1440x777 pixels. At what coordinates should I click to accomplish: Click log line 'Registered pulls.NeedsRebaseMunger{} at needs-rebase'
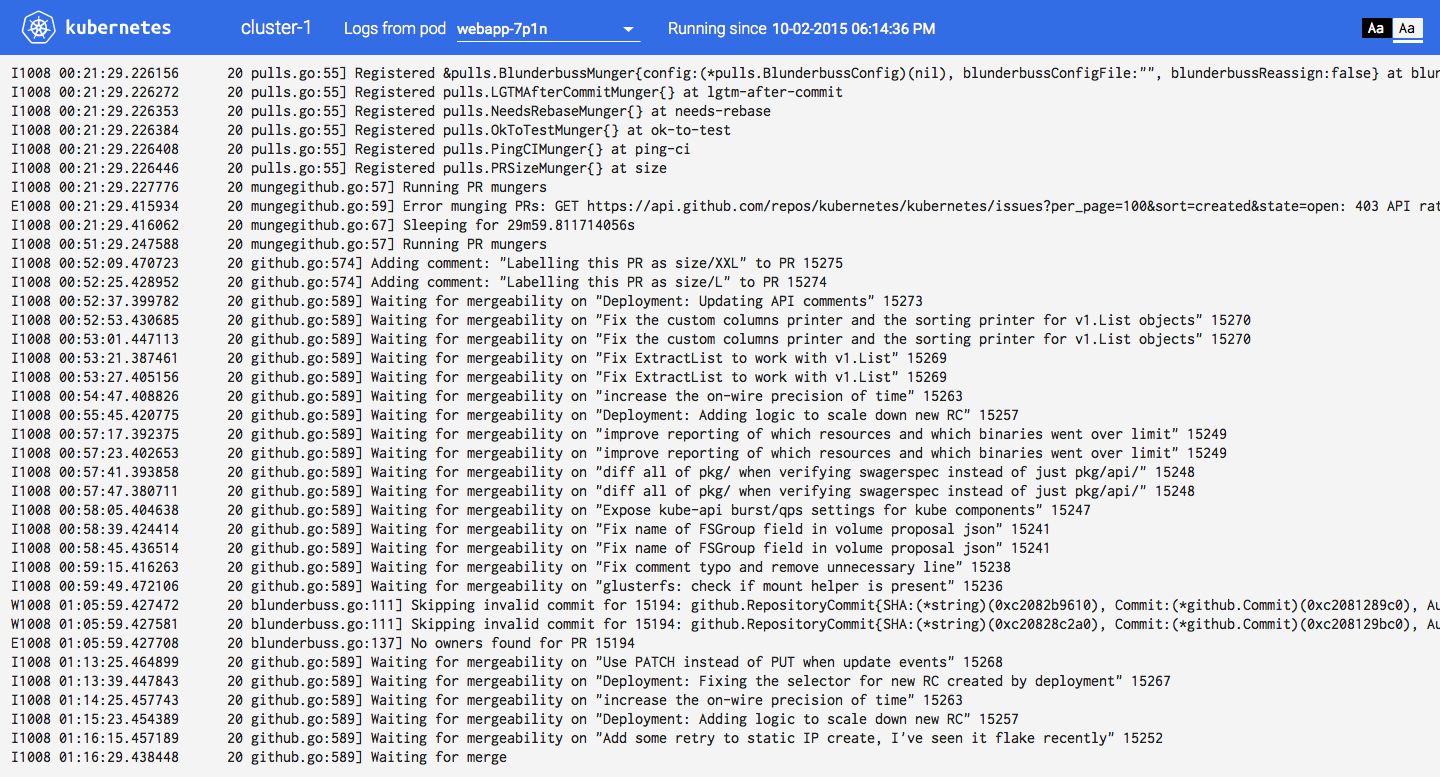391,111
